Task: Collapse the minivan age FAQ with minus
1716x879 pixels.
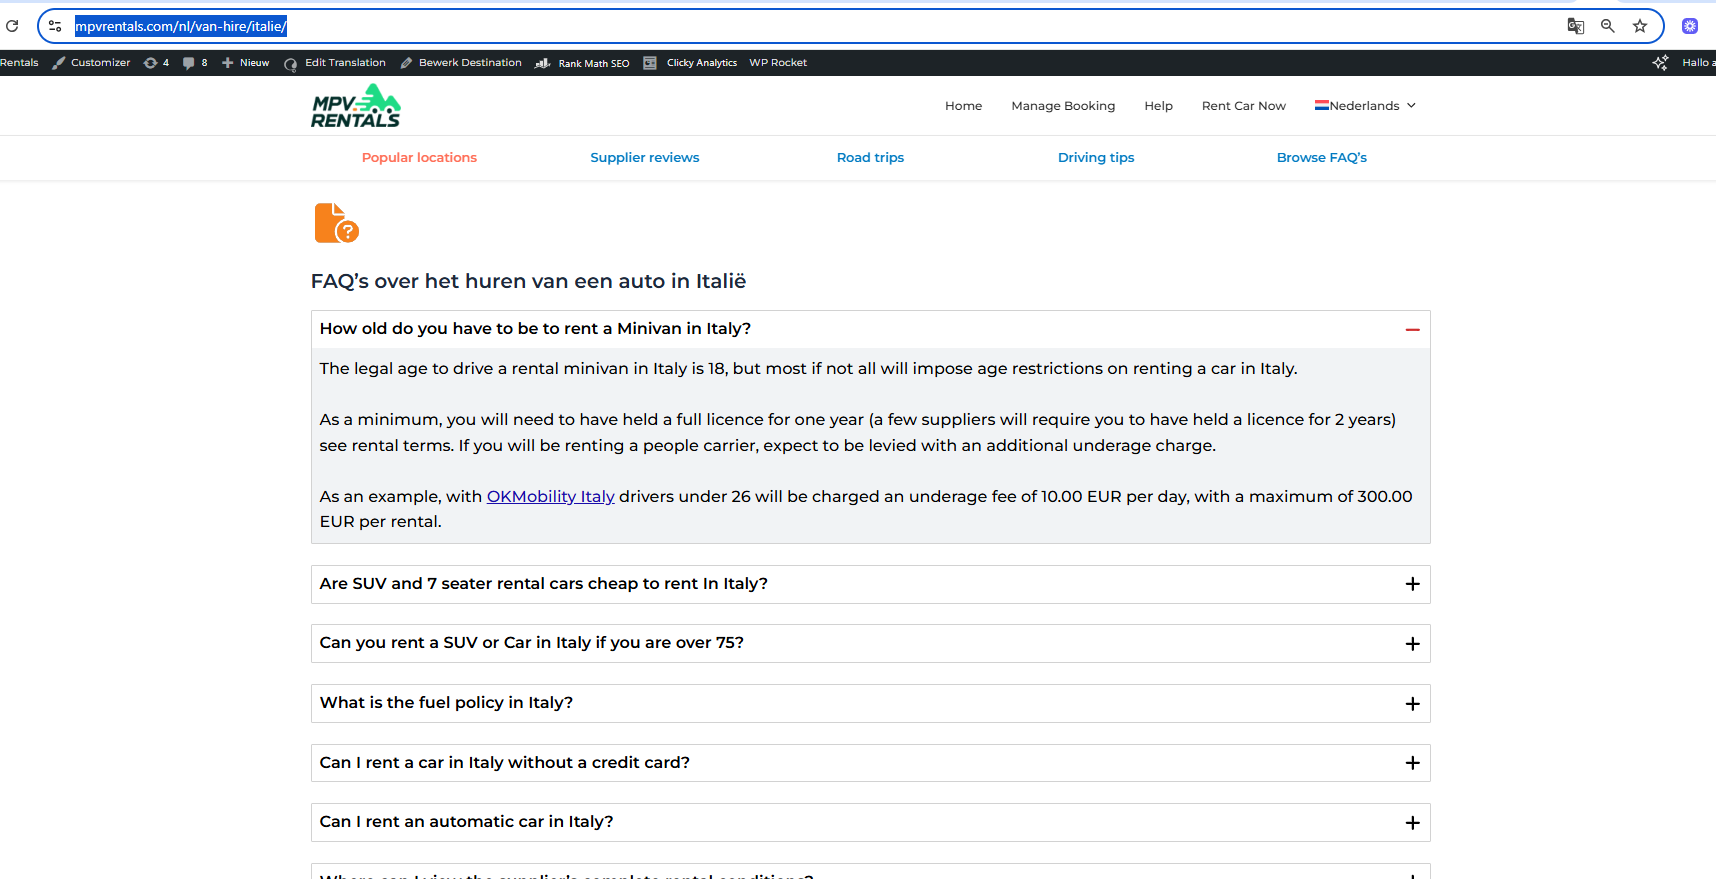Action: point(1412,330)
